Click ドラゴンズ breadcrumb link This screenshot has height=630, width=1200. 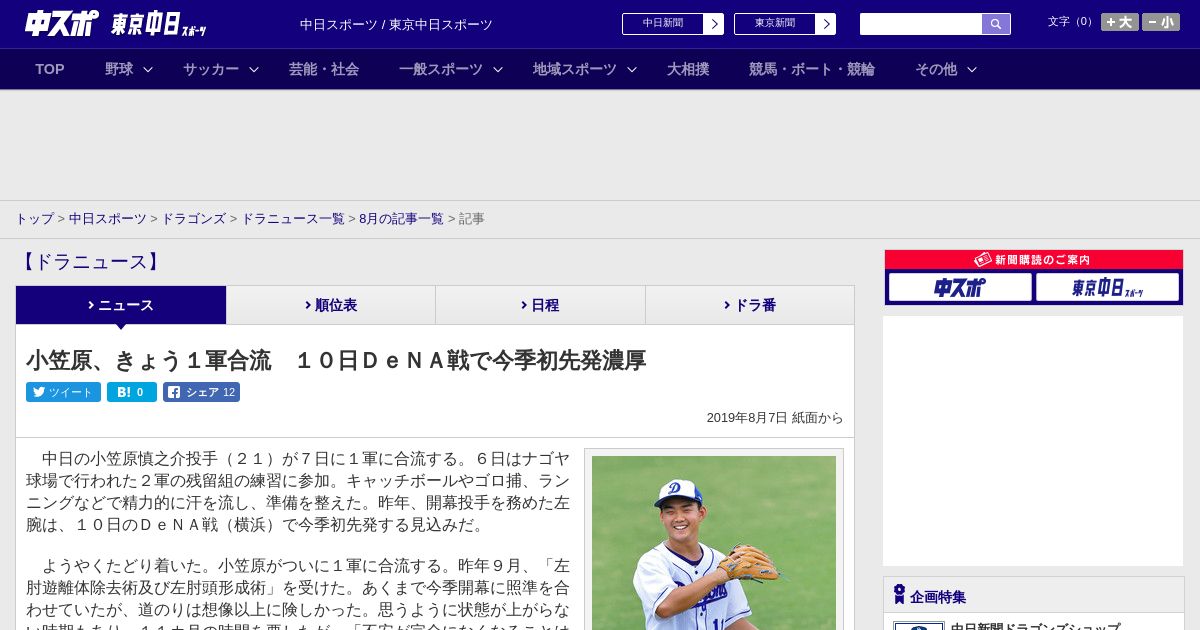[x=193, y=219]
